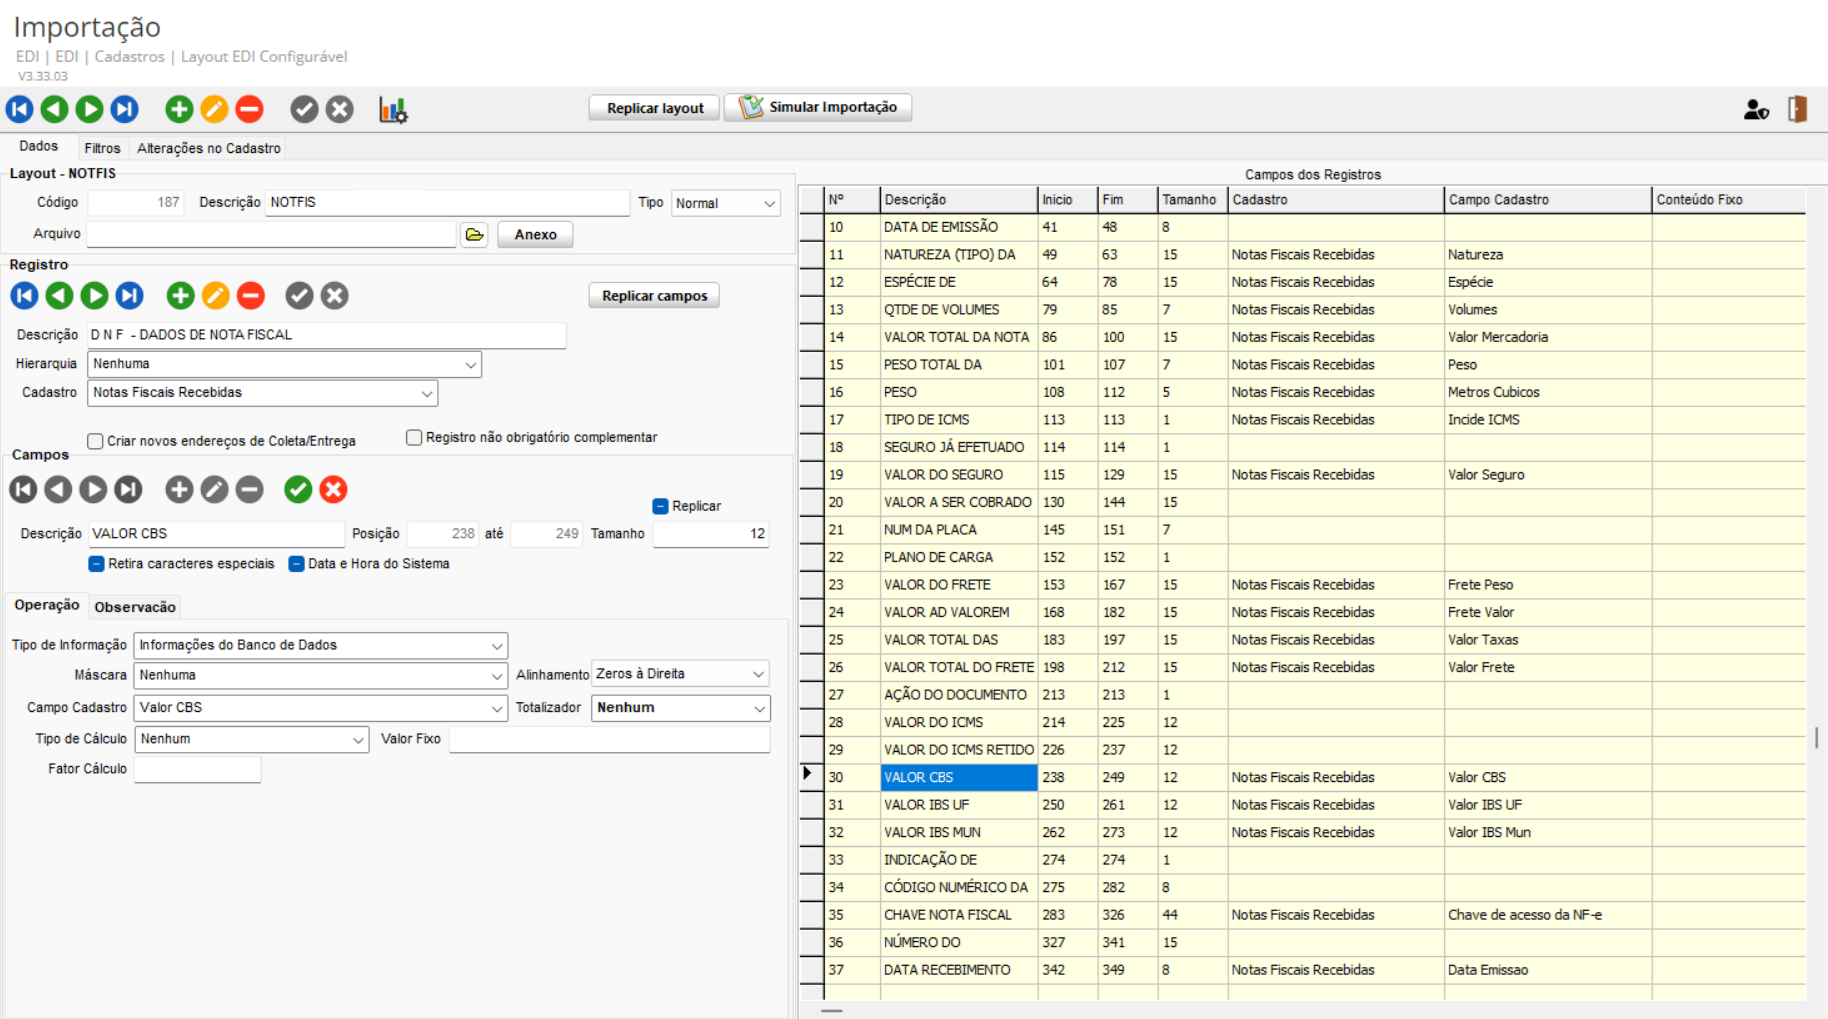Expand the Alinhamento dropdown
Screen dimensions: 1828x1019
pos(758,675)
